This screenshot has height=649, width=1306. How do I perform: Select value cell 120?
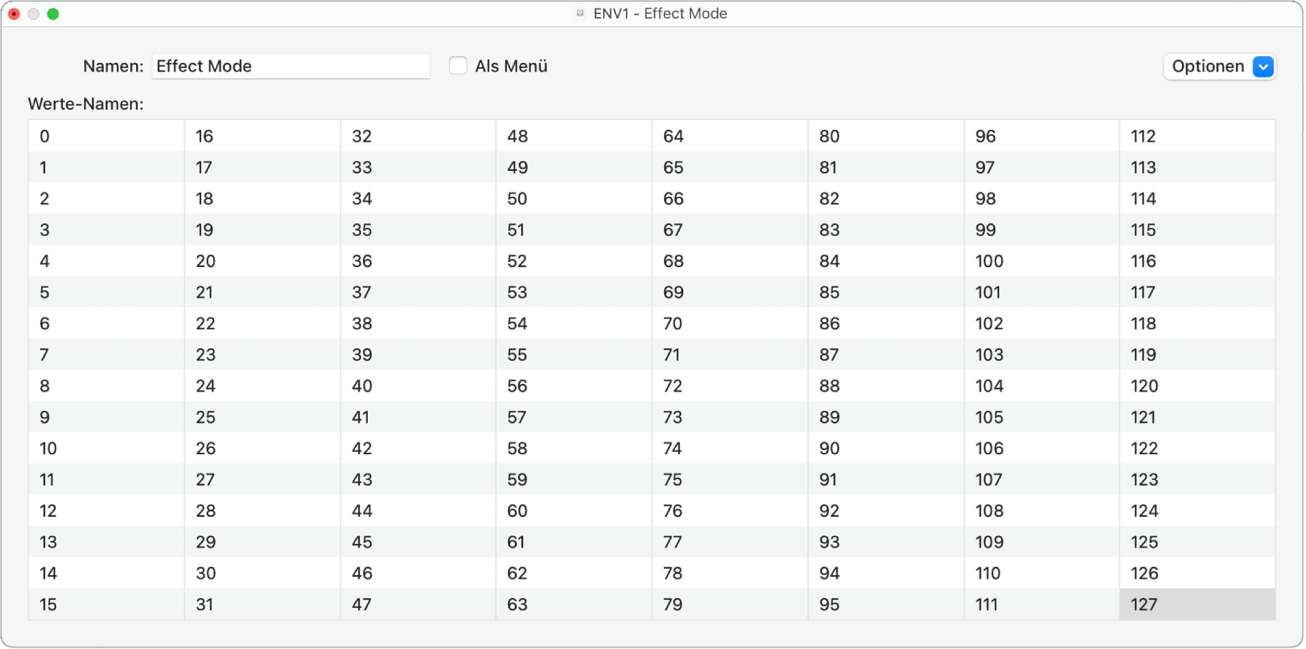point(1197,386)
